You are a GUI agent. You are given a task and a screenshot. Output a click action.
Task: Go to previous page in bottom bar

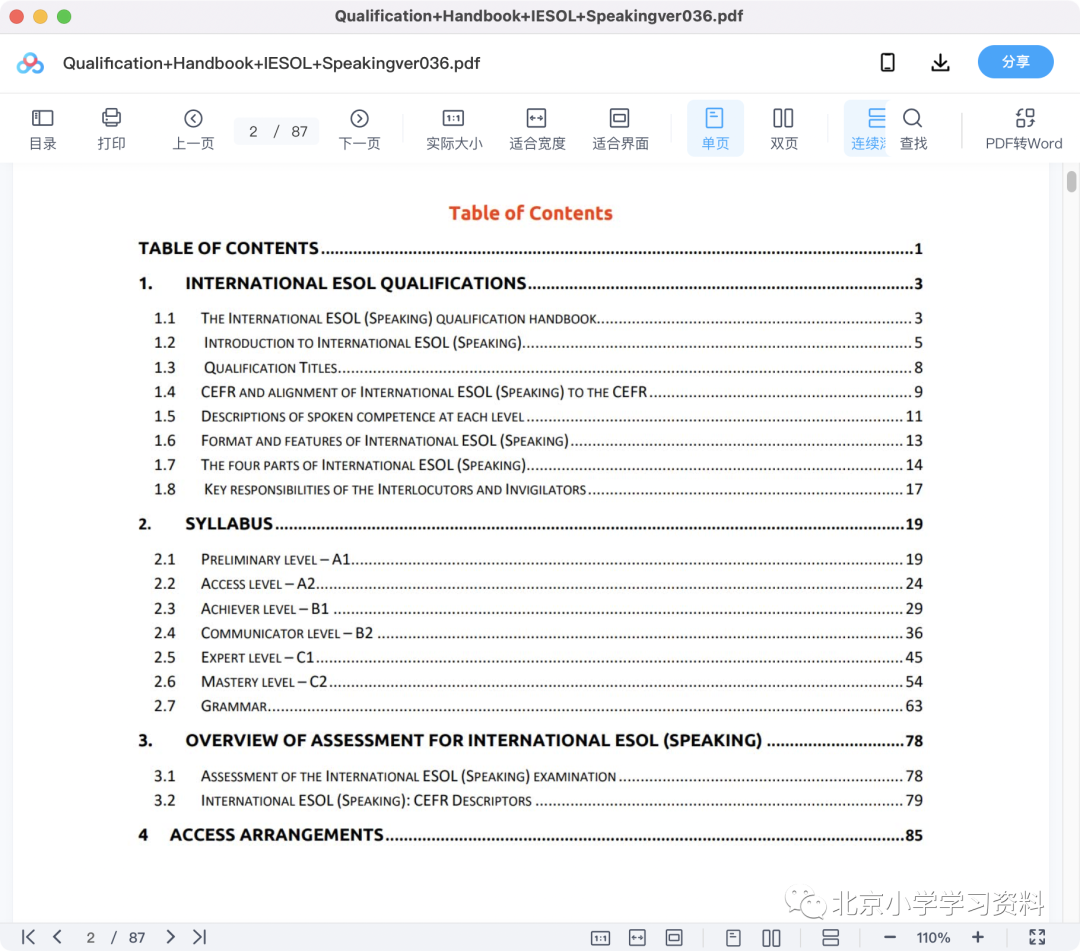(x=57, y=937)
